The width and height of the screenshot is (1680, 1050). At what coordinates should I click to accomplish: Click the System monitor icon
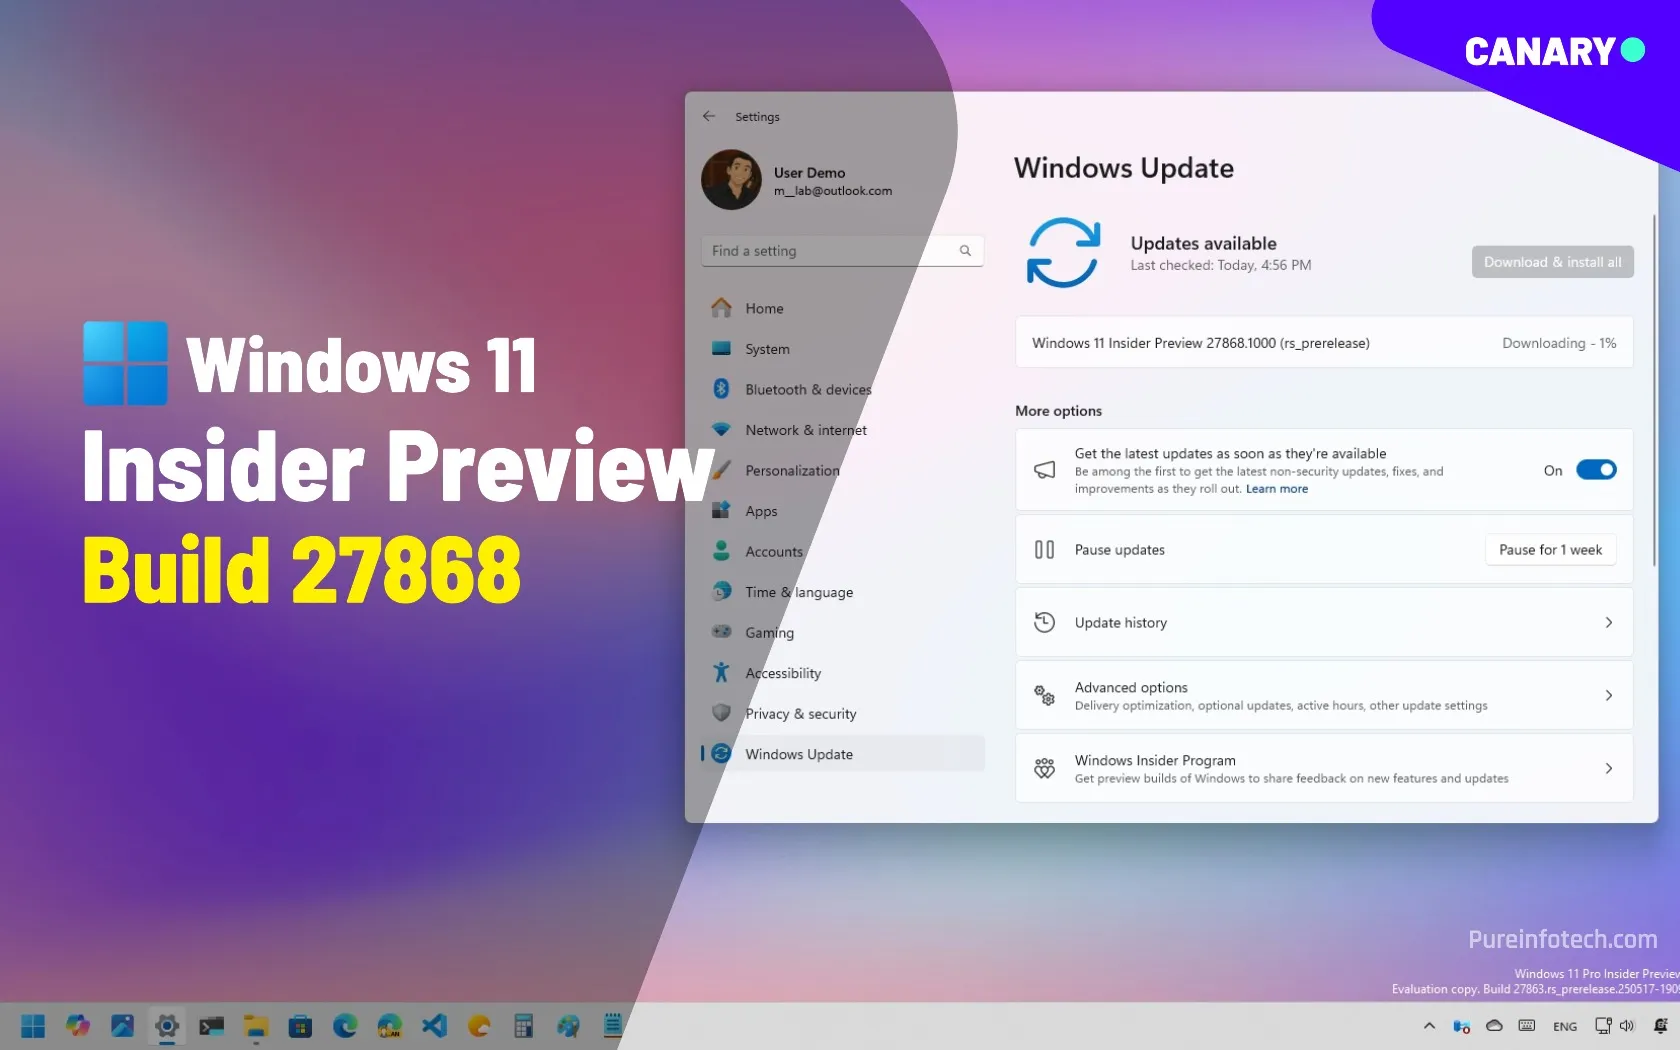click(721, 348)
